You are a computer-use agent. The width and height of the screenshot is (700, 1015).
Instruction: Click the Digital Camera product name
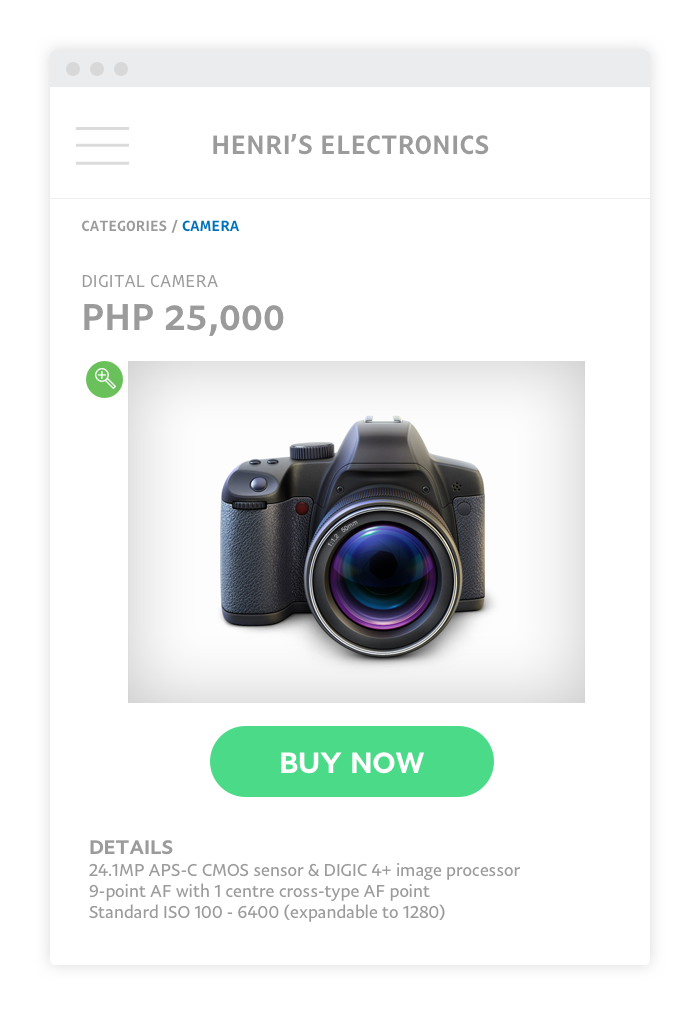[x=149, y=281]
